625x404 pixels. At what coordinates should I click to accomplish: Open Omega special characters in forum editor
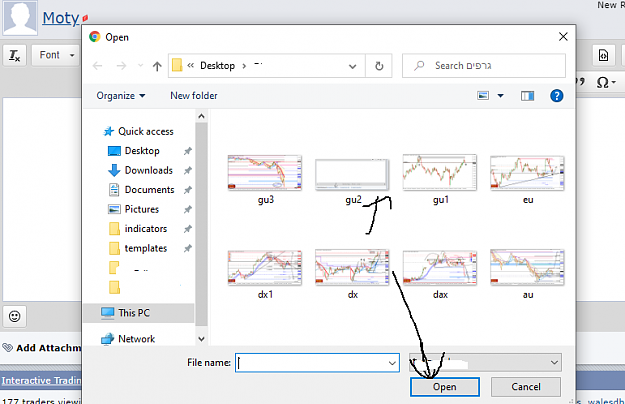[x=606, y=82]
